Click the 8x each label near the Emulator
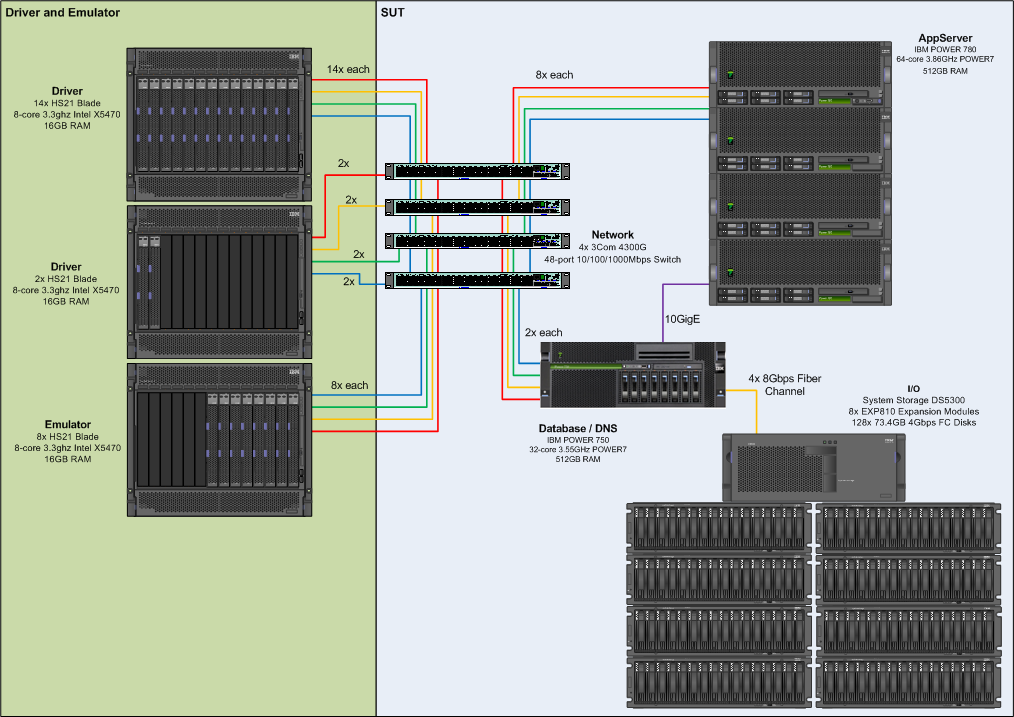Screen dimensions: 1014x717 coord(349,384)
